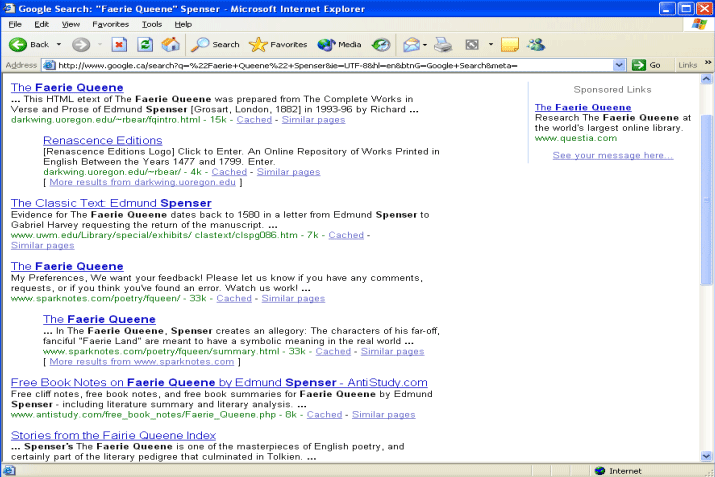Open the Edit menu
The height and width of the screenshot is (477, 715).
(41, 24)
